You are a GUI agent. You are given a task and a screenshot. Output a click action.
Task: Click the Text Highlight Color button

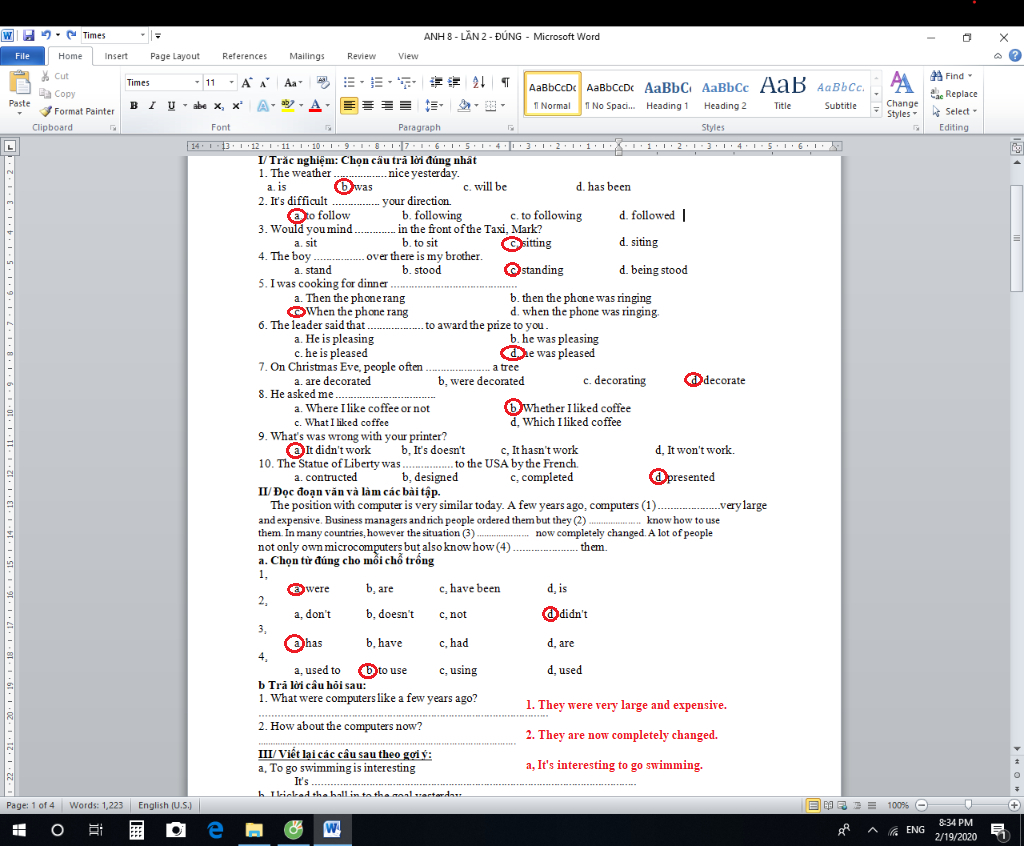[287, 106]
